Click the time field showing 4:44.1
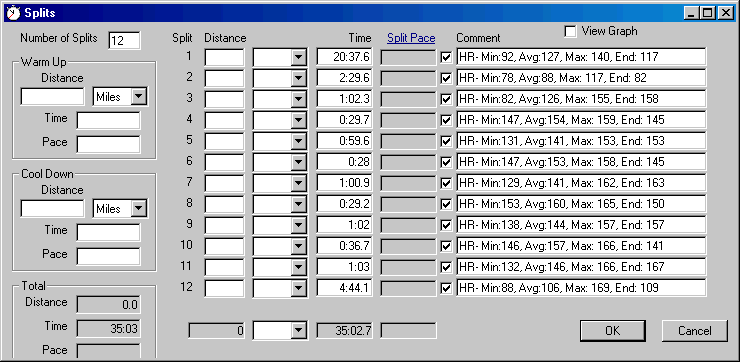Image resolution: width=740 pixels, height=362 pixels. coord(345,288)
